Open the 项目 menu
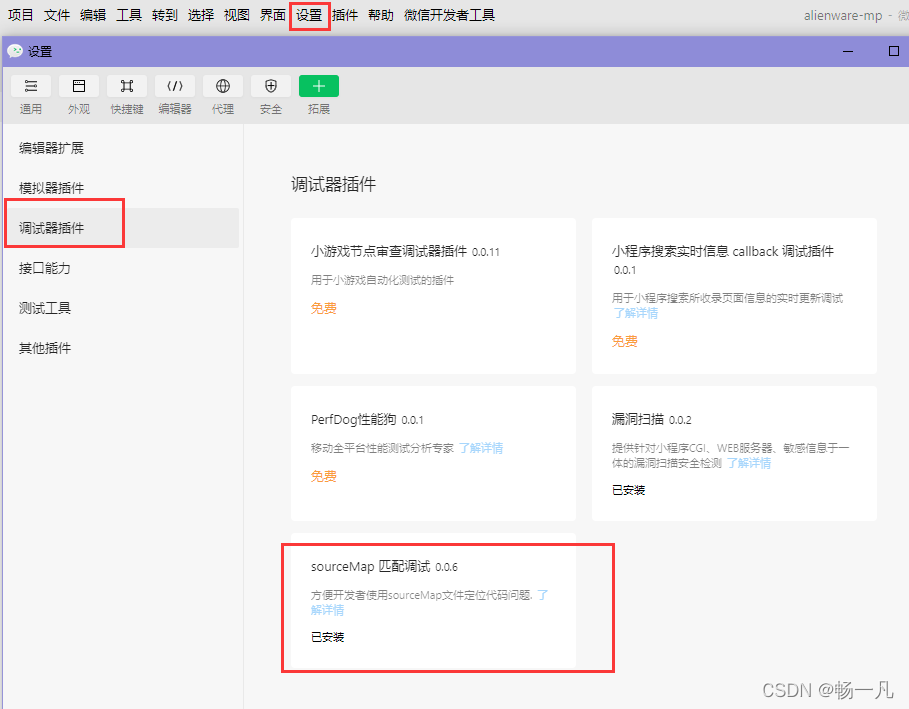Image resolution: width=909 pixels, height=709 pixels. (21, 15)
